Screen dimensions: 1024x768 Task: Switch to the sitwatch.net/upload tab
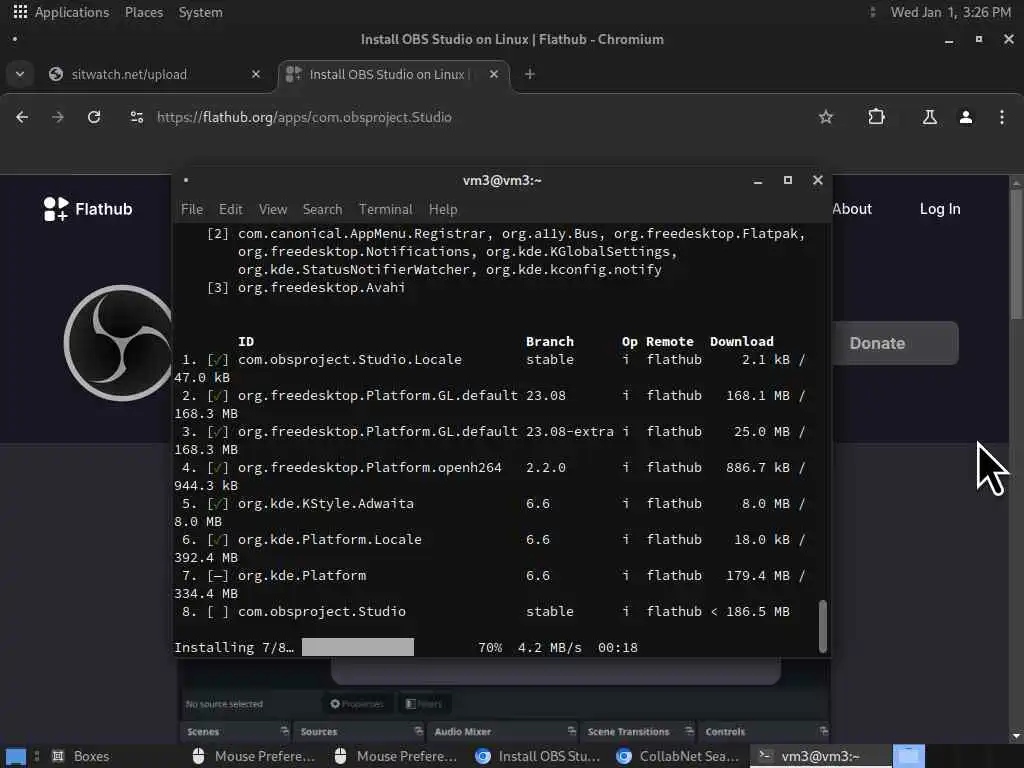(129, 74)
